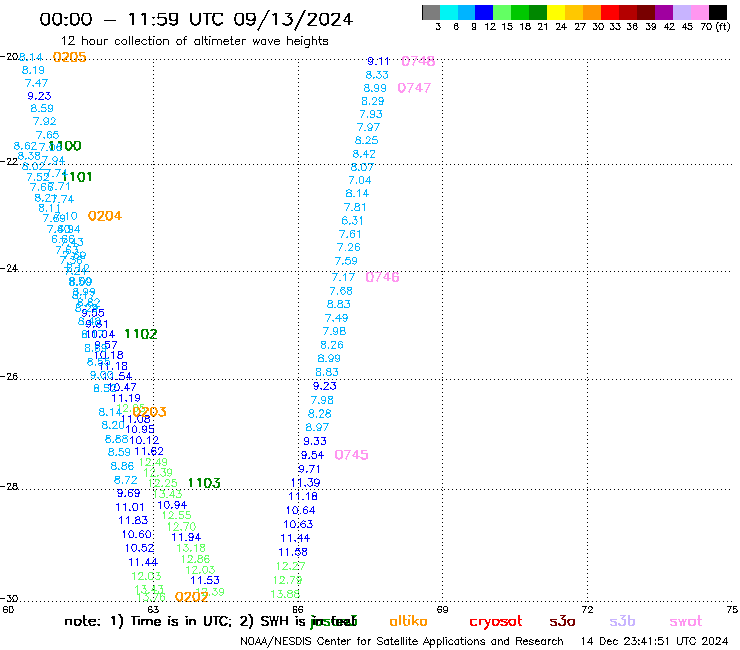
Task: Click the green time label 1102
Action: point(141,334)
